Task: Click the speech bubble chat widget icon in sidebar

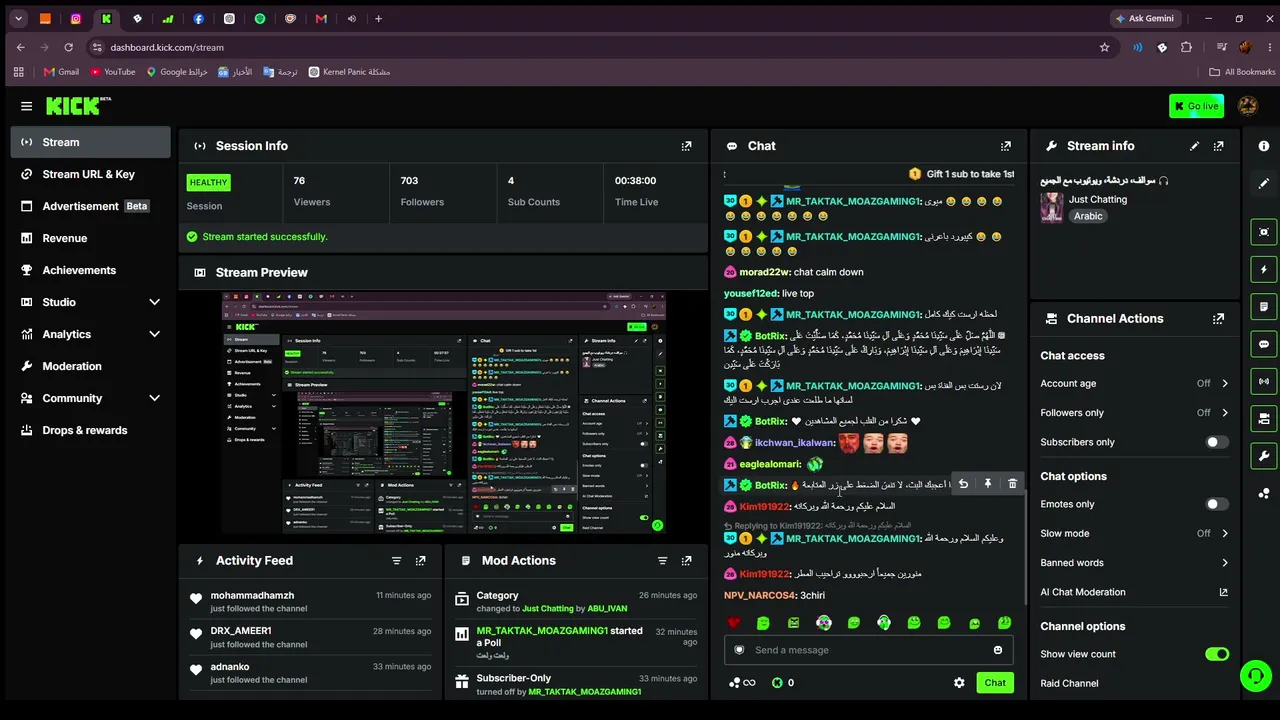Action: tap(1264, 344)
